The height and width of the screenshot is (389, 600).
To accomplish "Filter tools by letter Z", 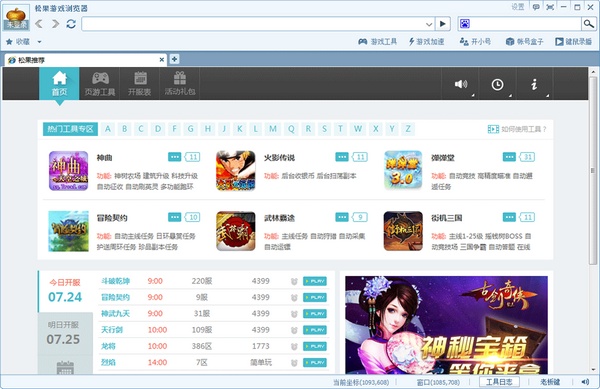I will coord(408,129).
